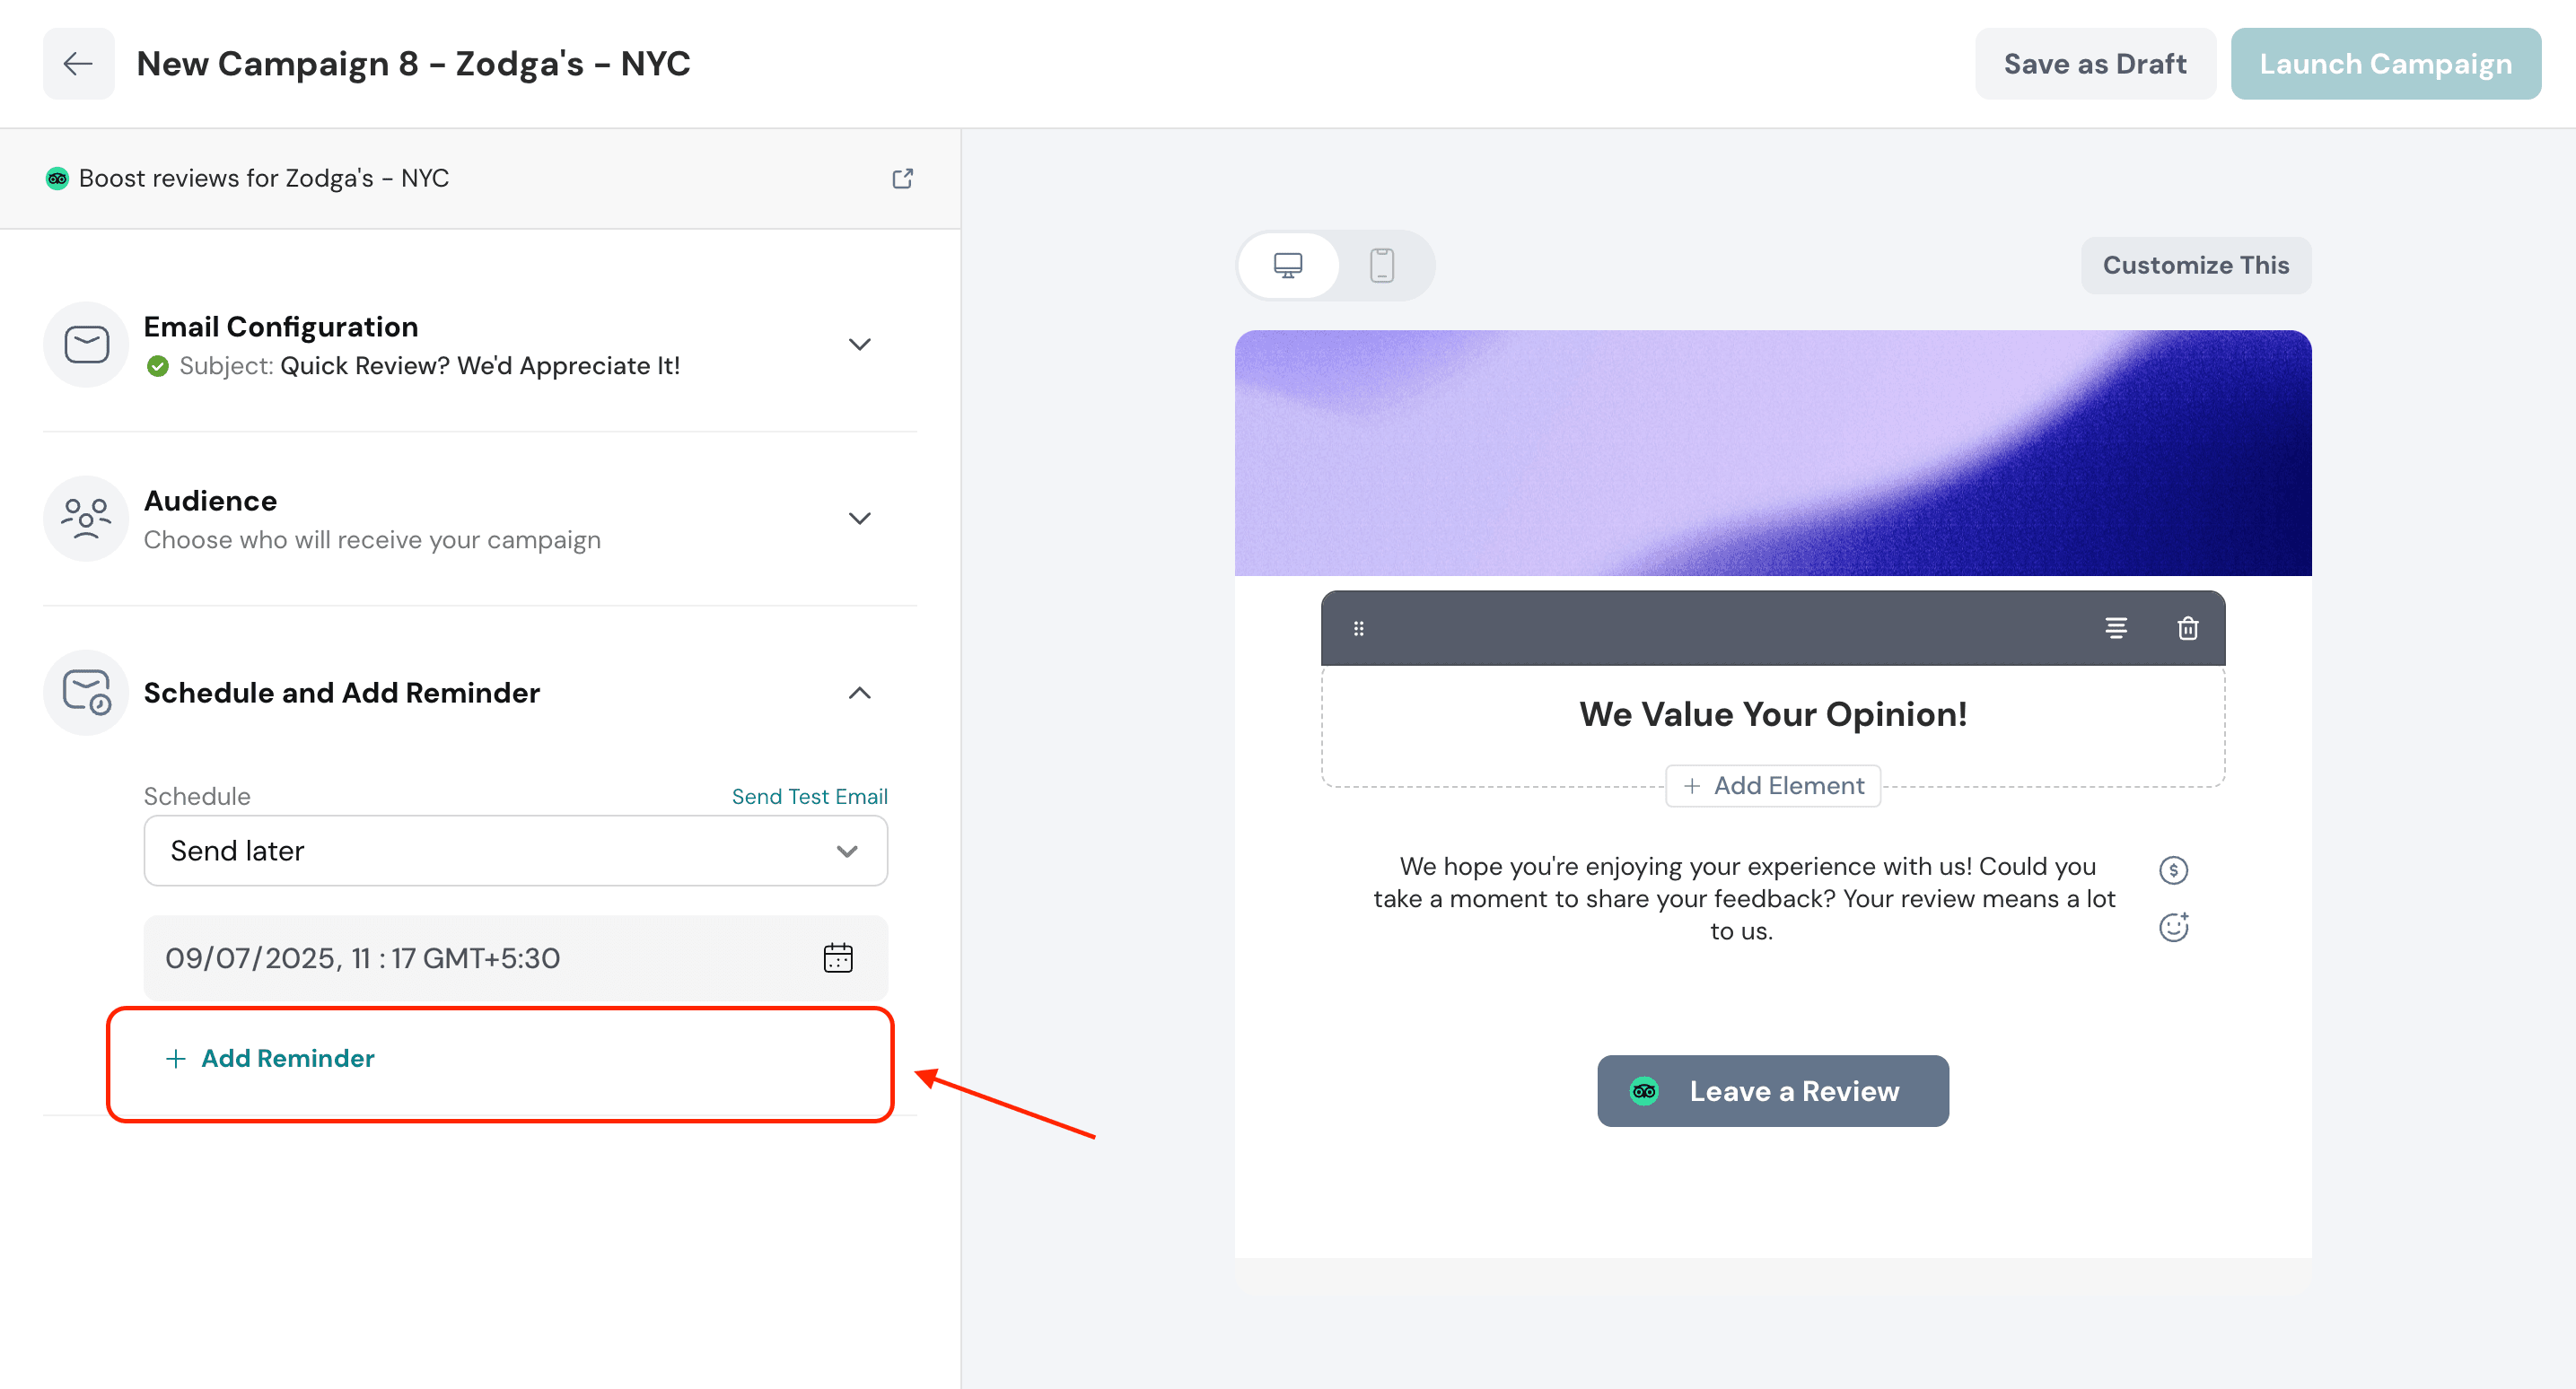Click the calendar icon in the date field
The image size is (2576, 1389).
pyautogui.click(x=837, y=958)
